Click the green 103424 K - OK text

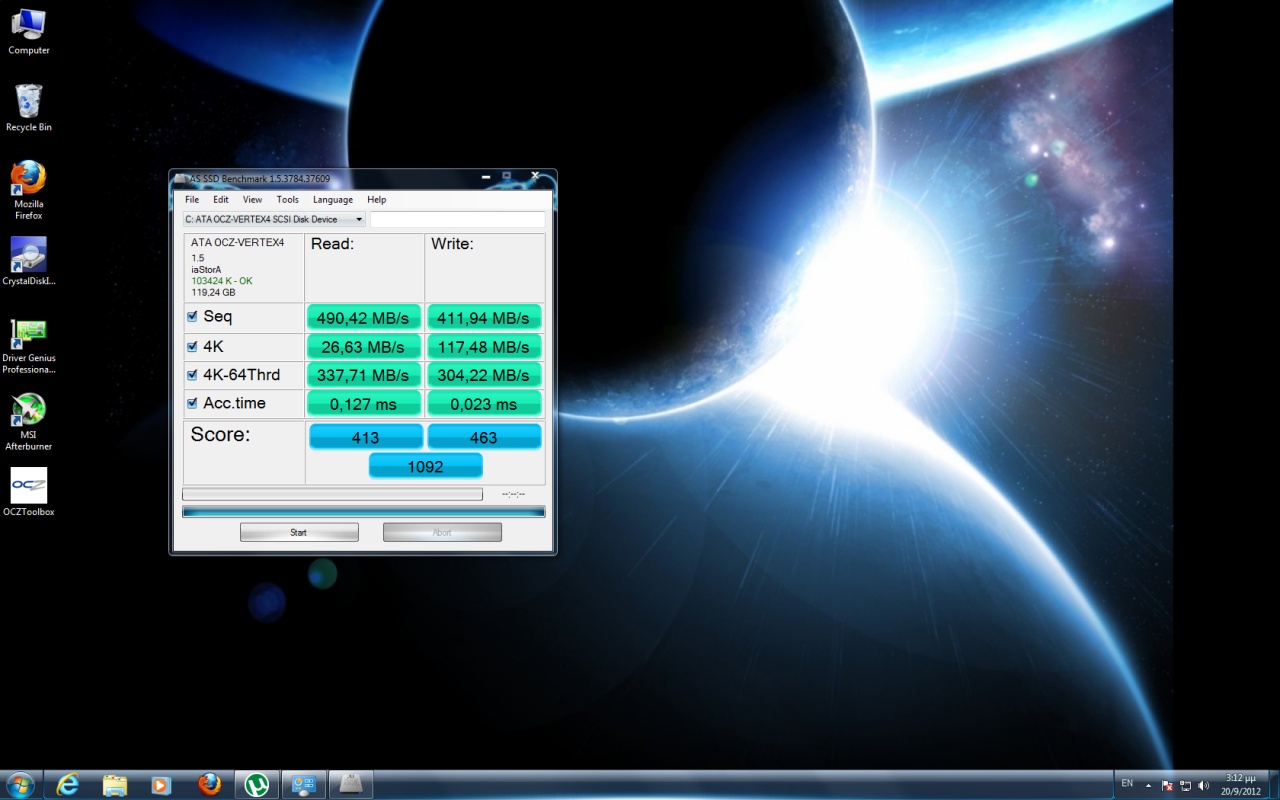tap(222, 281)
